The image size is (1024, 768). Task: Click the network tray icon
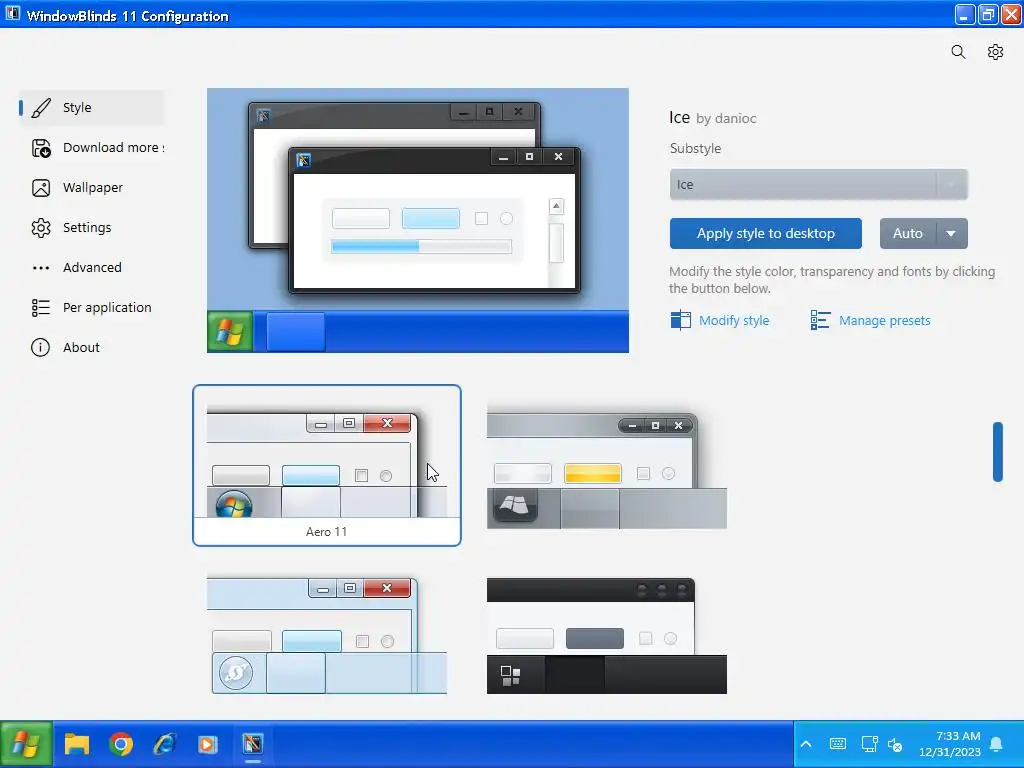869,744
